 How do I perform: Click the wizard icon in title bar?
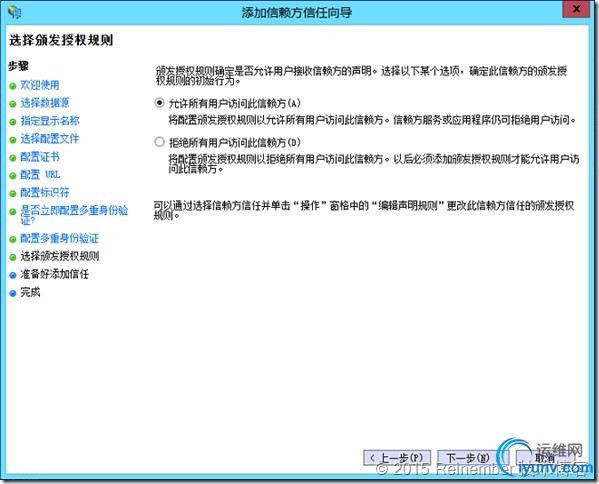click(15, 12)
